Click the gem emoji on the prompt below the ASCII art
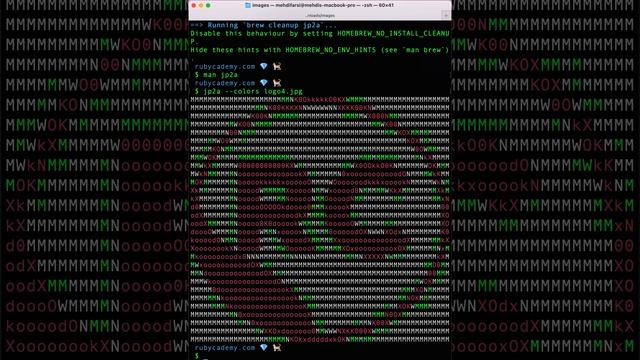640x360 pixels. click(264, 348)
